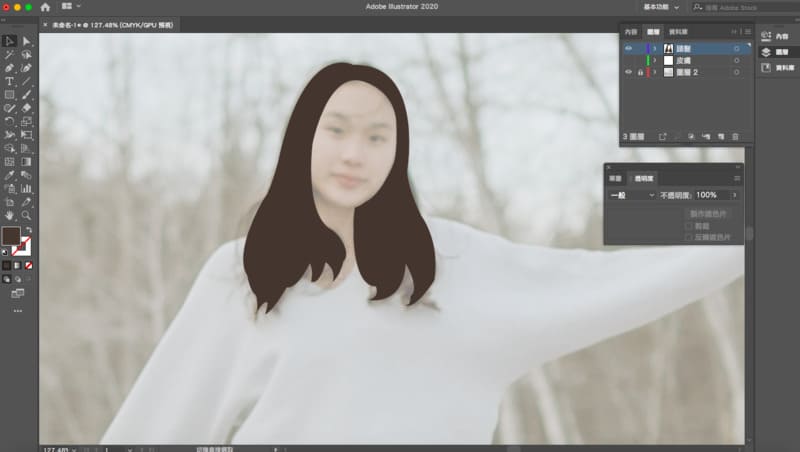Hide the 圖層 2 layer

pos(629,72)
